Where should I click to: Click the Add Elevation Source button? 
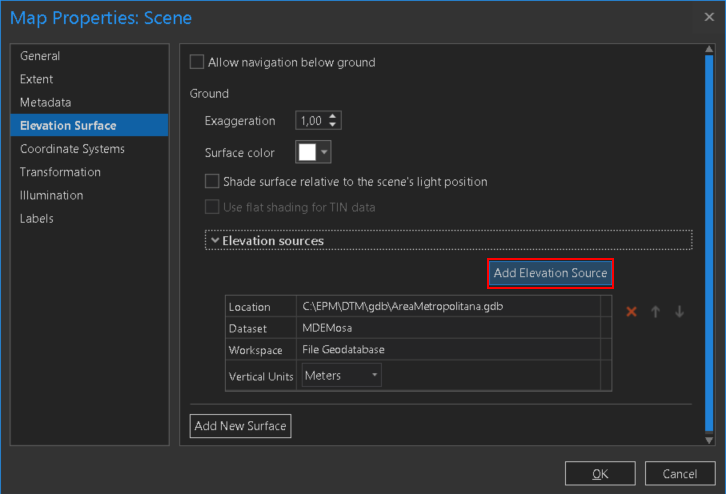tap(549, 273)
